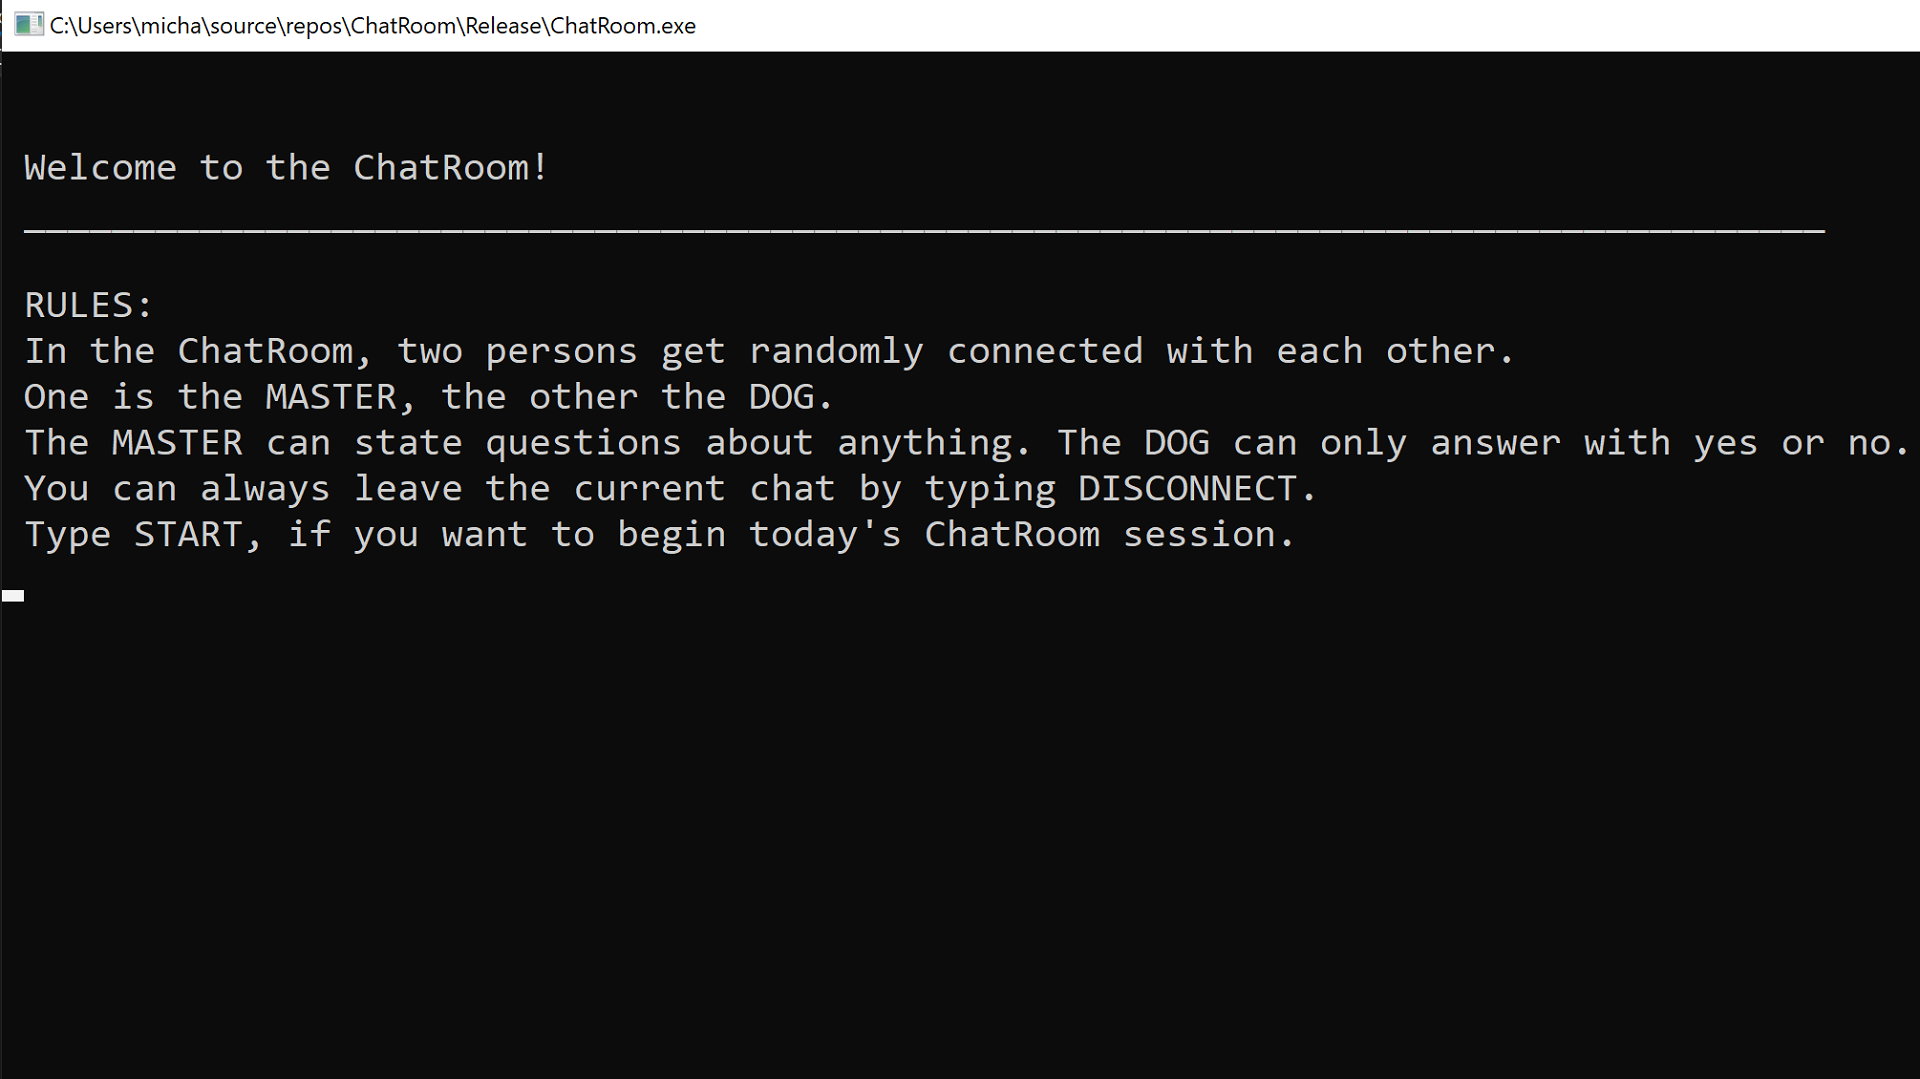Click MASTER in the "One is the" line
1920x1079 pixels.
(x=331, y=397)
